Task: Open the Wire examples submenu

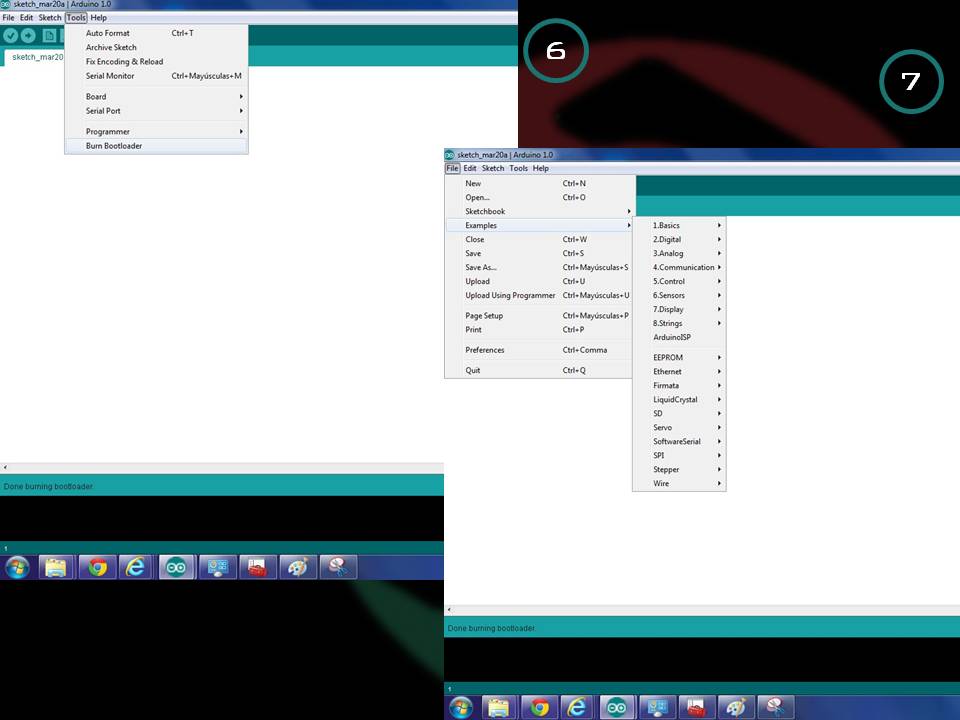Action: (x=679, y=484)
